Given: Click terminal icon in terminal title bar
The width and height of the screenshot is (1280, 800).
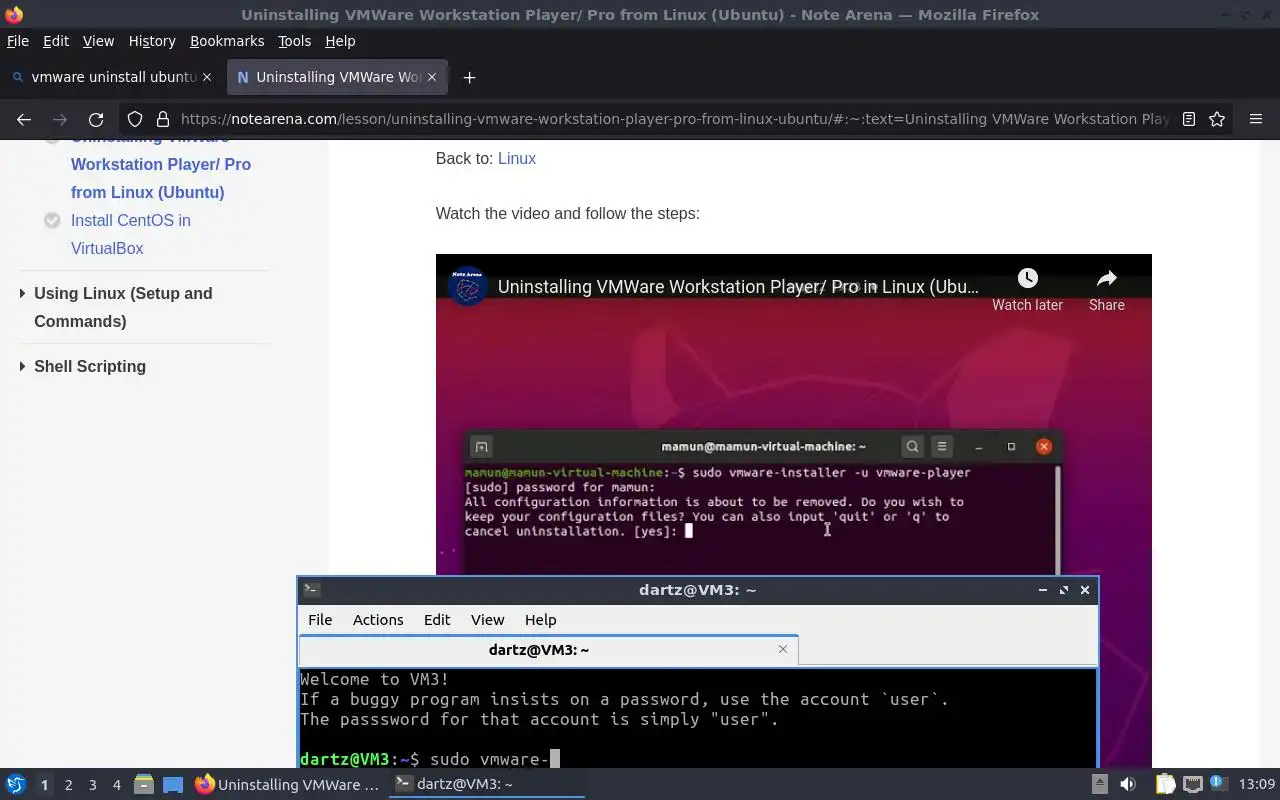Looking at the screenshot, I should click(311, 590).
